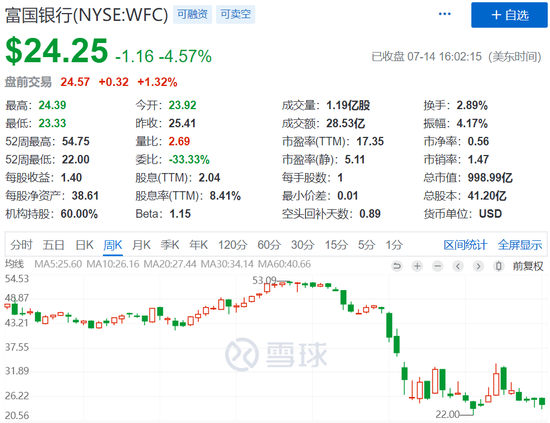The image size is (550, 423).
Task: Shift chart left with the left chevron
Action: 458,266
